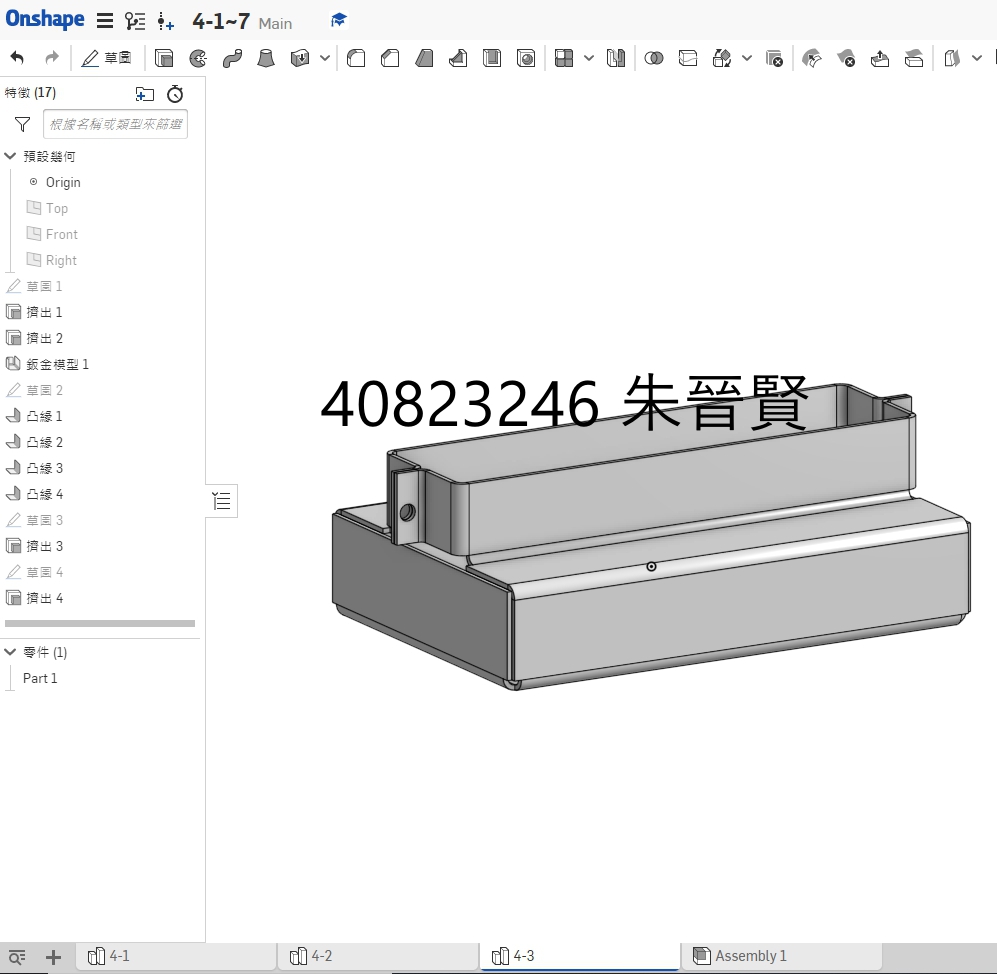The image size is (997, 974).
Task: Select the Revolve tool
Action: point(198,58)
